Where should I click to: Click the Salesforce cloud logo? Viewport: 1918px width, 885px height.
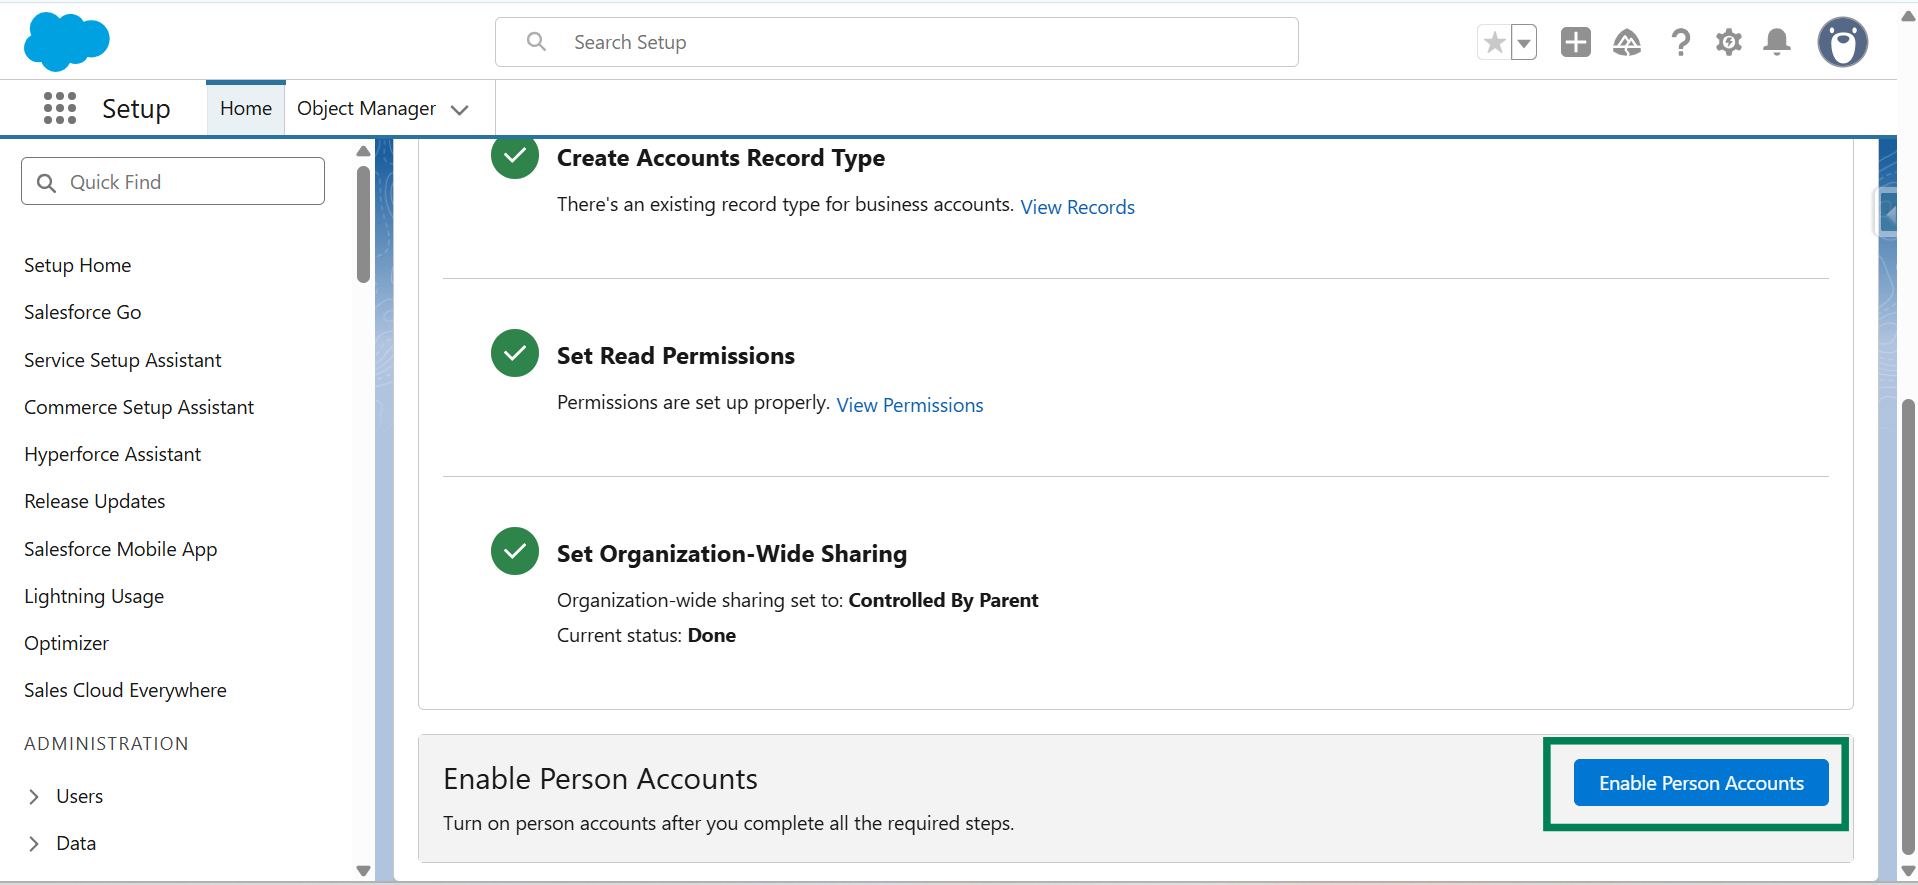[x=66, y=42]
